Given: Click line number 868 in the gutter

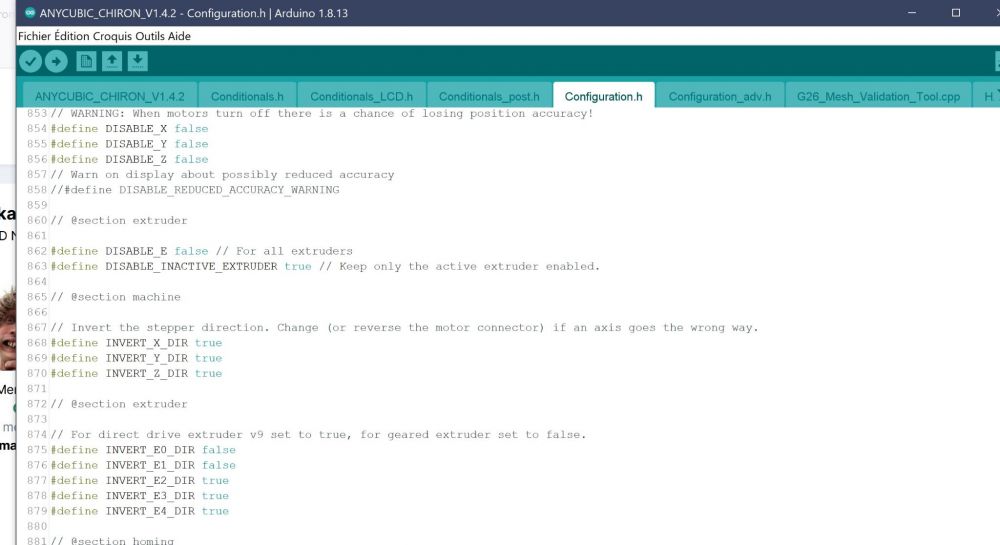Looking at the screenshot, I should [37, 343].
